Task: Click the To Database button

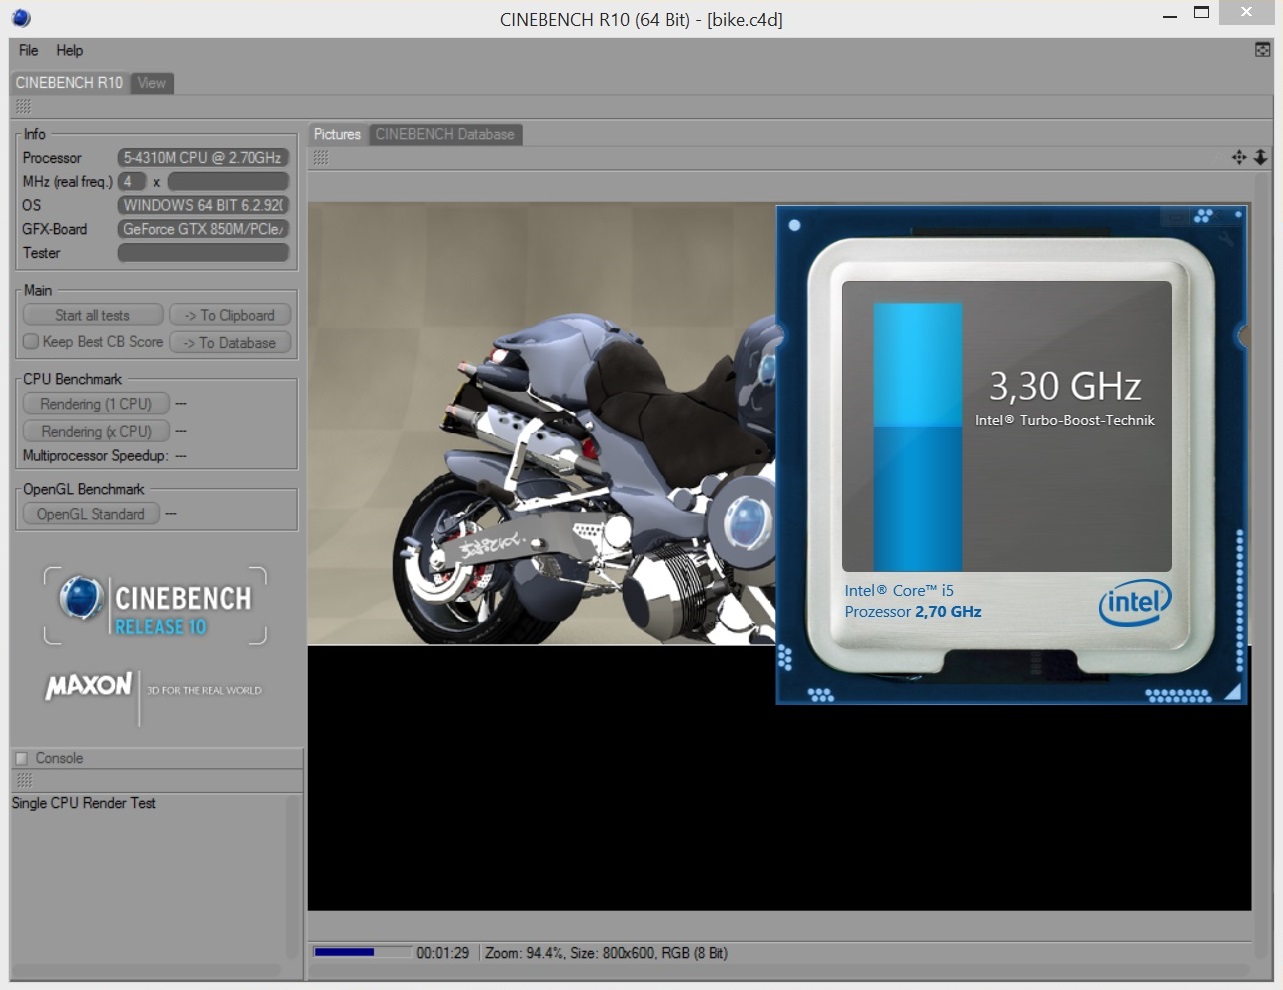Action: point(230,342)
